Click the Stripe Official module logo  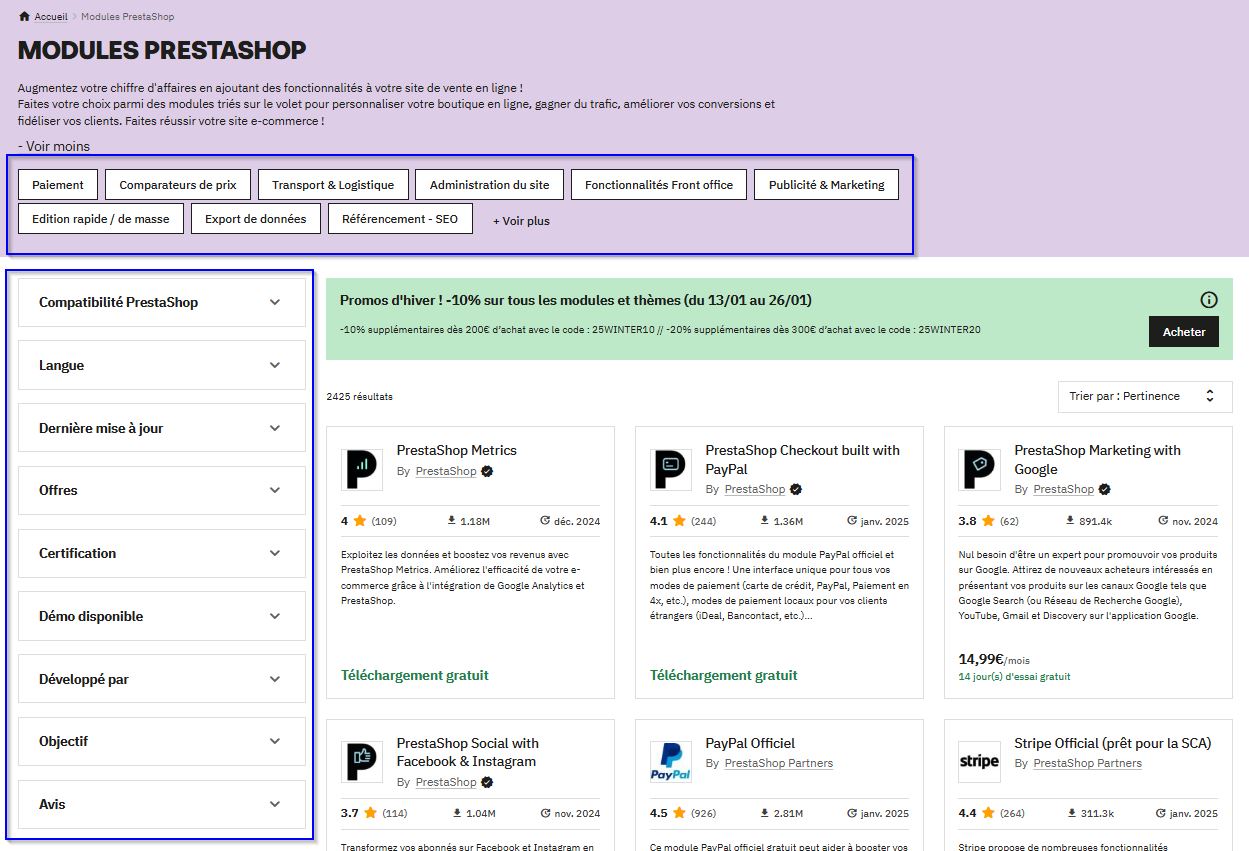click(x=980, y=761)
